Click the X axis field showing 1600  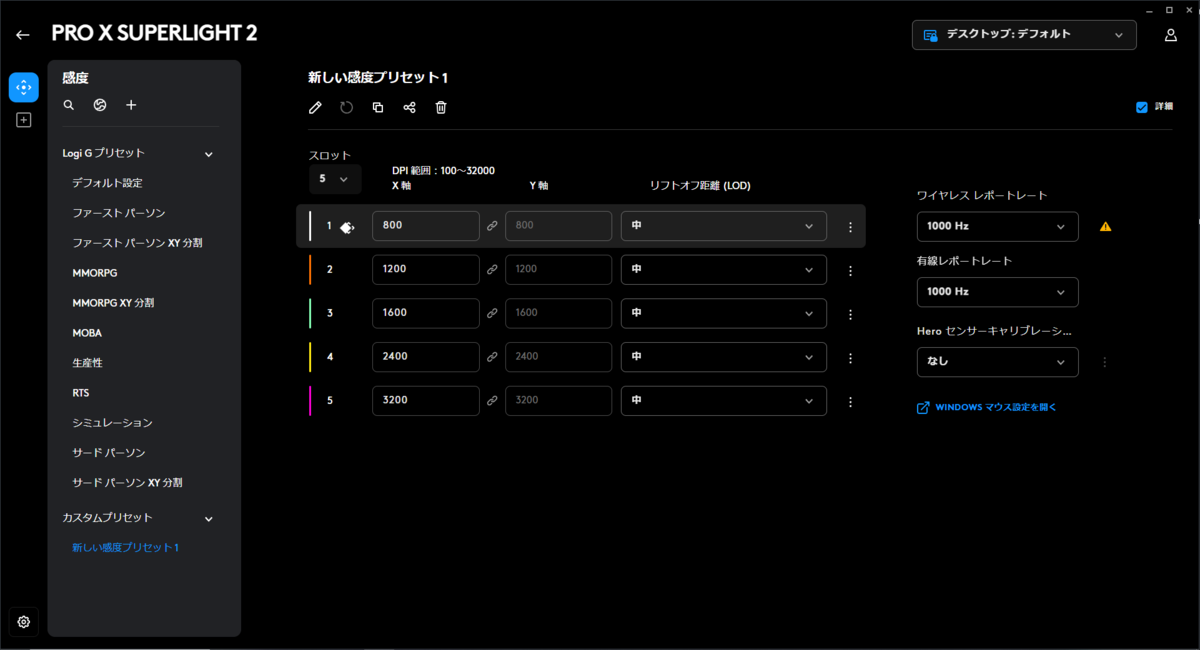tap(426, 313)
